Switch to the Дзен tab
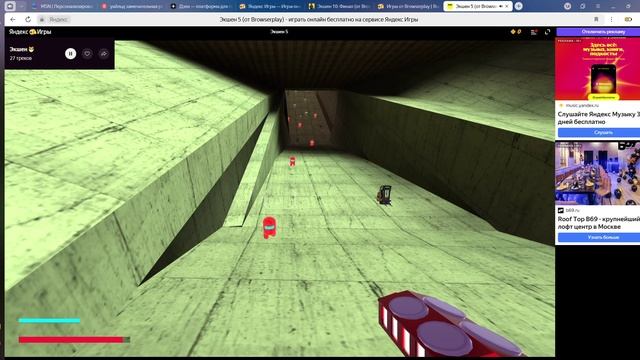 201,6
